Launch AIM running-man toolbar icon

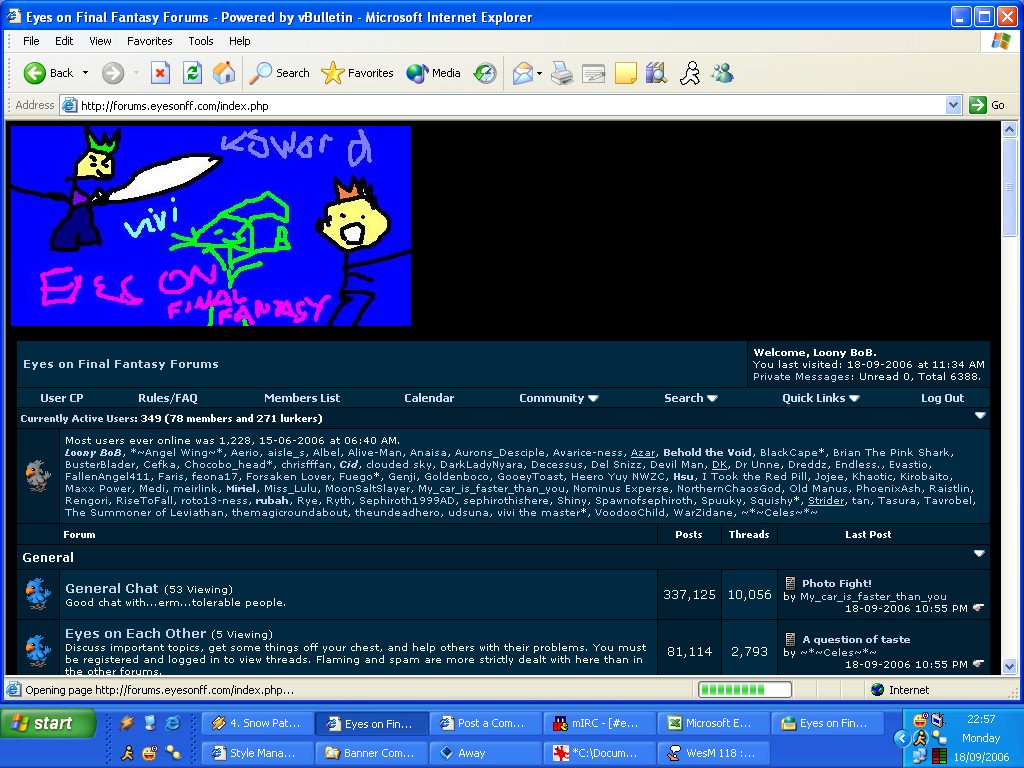(x=690, y=73)
